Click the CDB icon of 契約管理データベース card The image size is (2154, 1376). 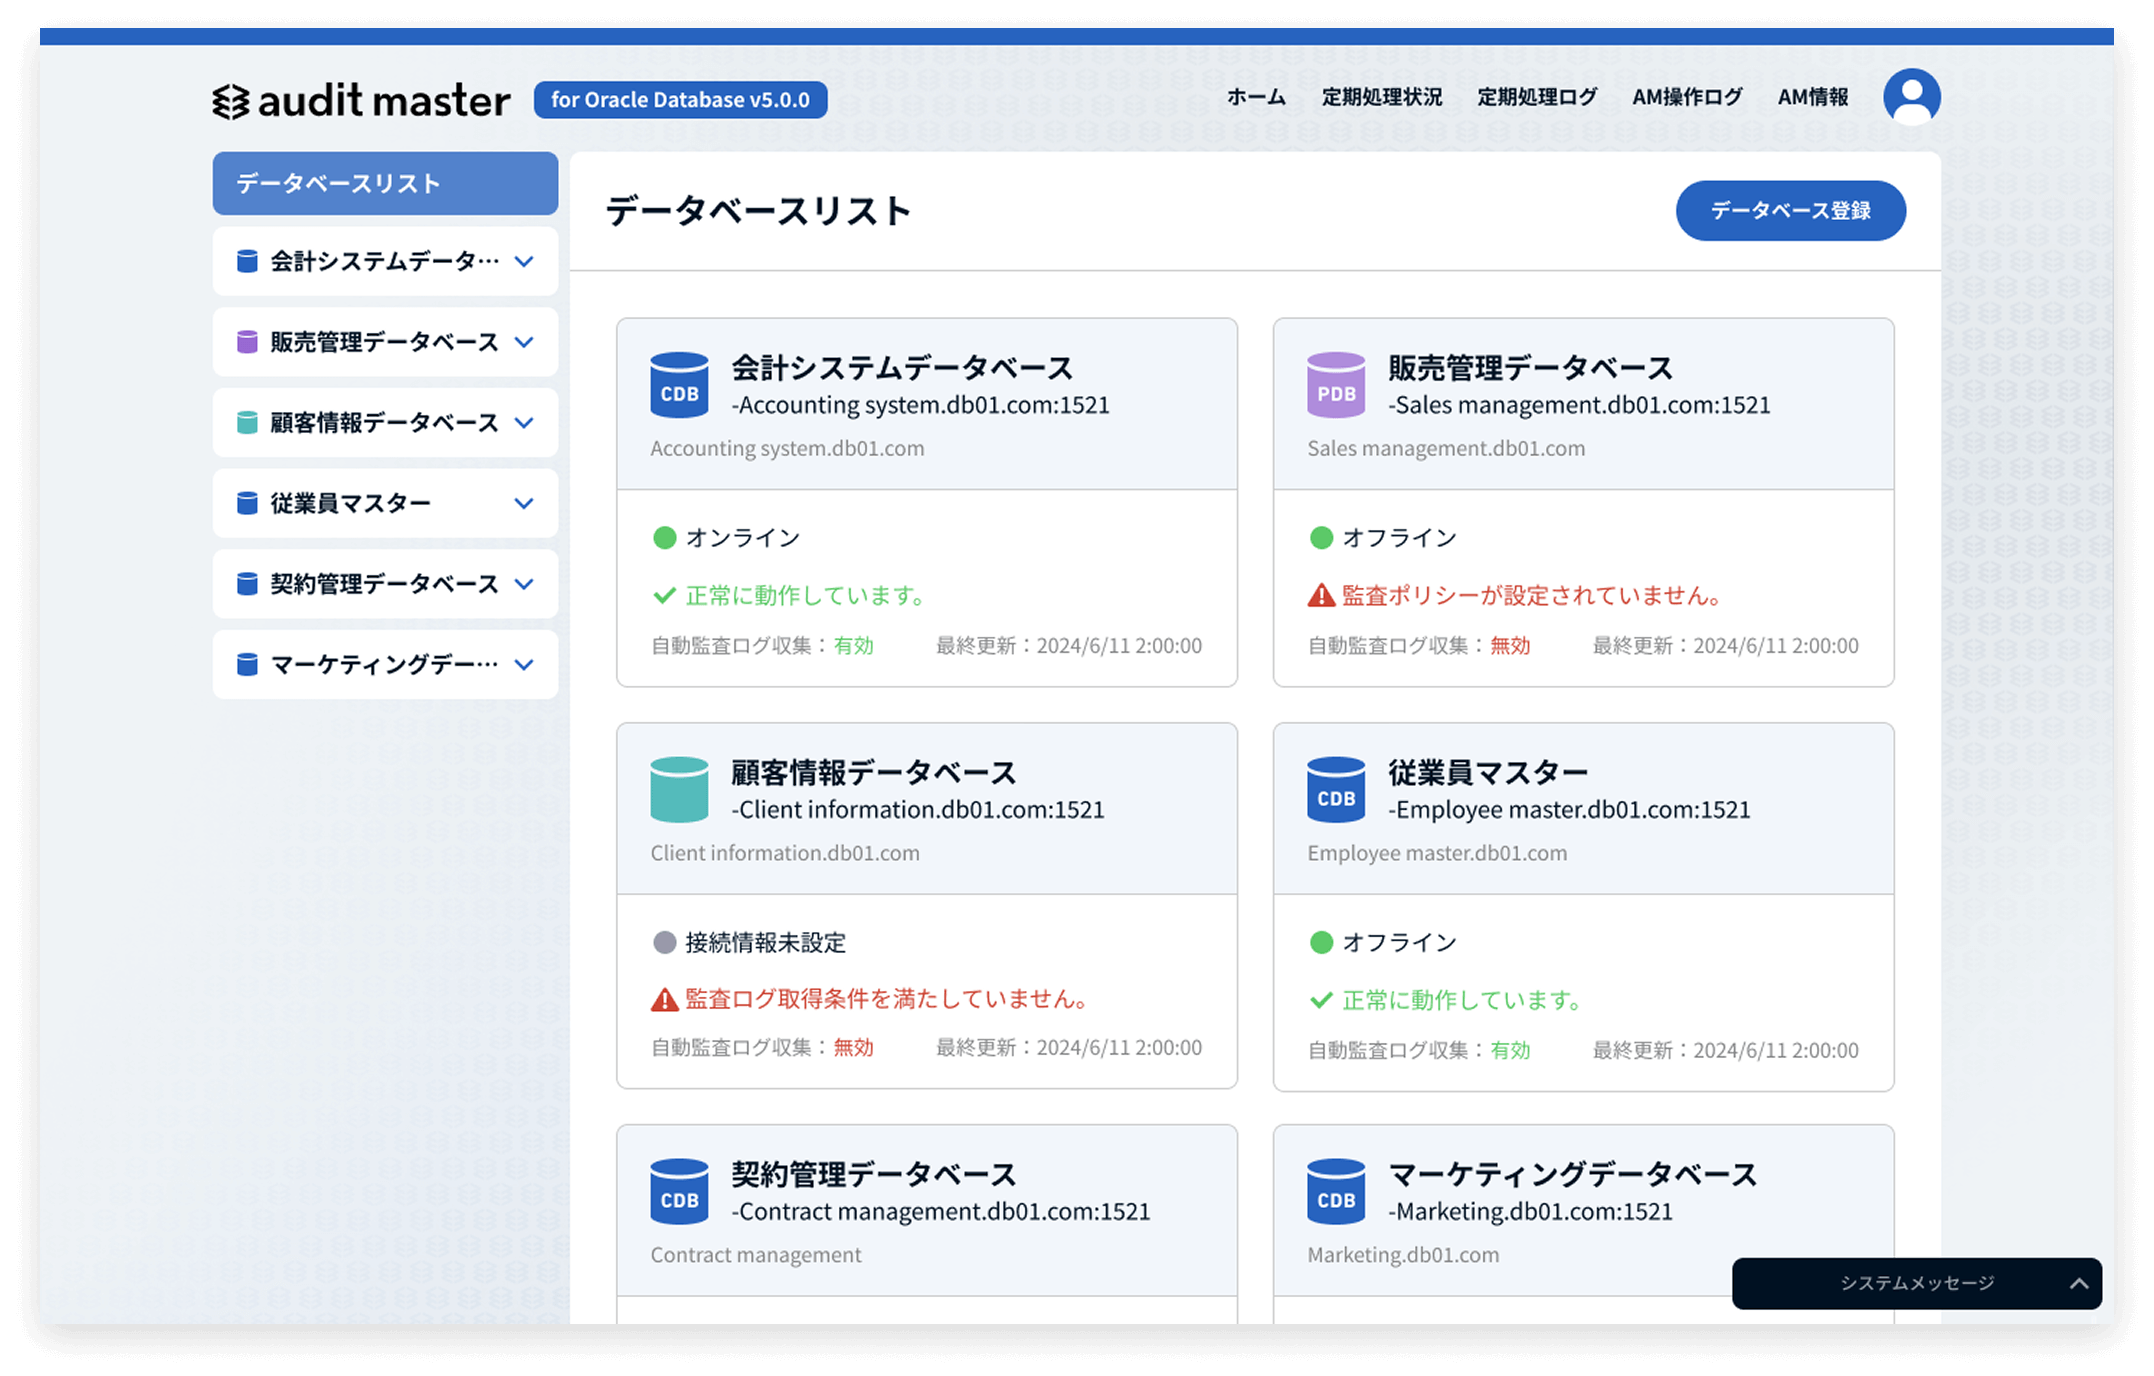point(679,1191)
